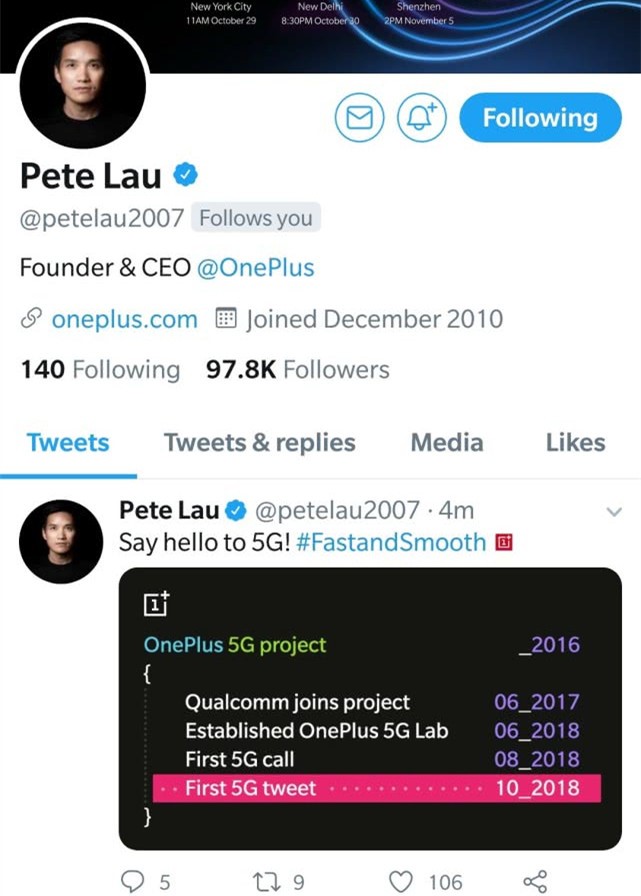Select the Likes tab
Viewport: 641px width, 896px height.
click(x=575, y=443)
